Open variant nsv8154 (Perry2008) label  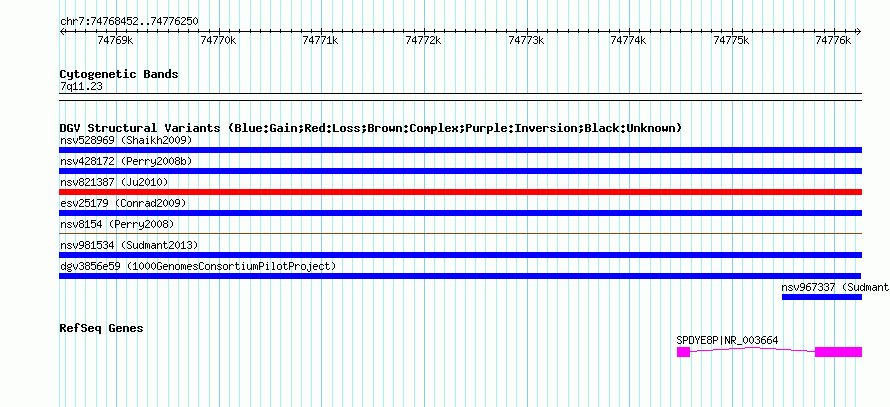tap(117, 224)
